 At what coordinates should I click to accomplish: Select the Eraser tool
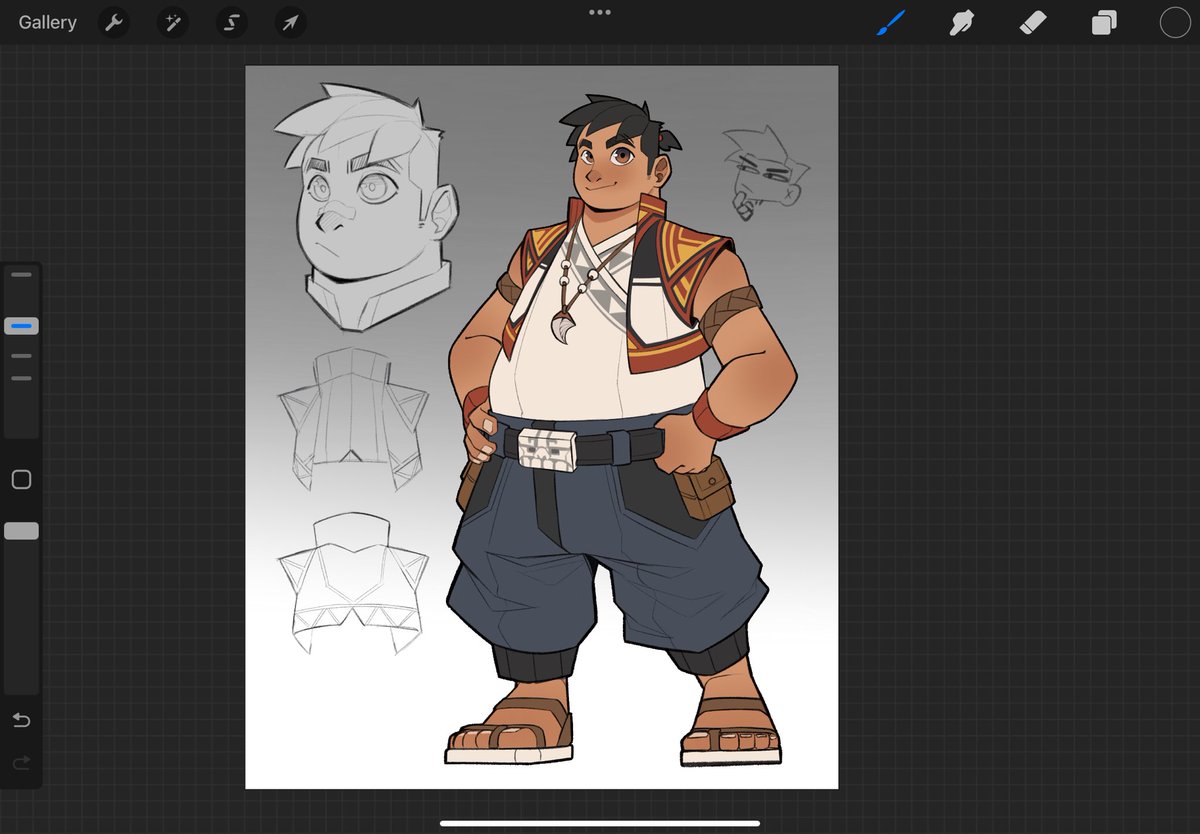[x=1032, y=22]
